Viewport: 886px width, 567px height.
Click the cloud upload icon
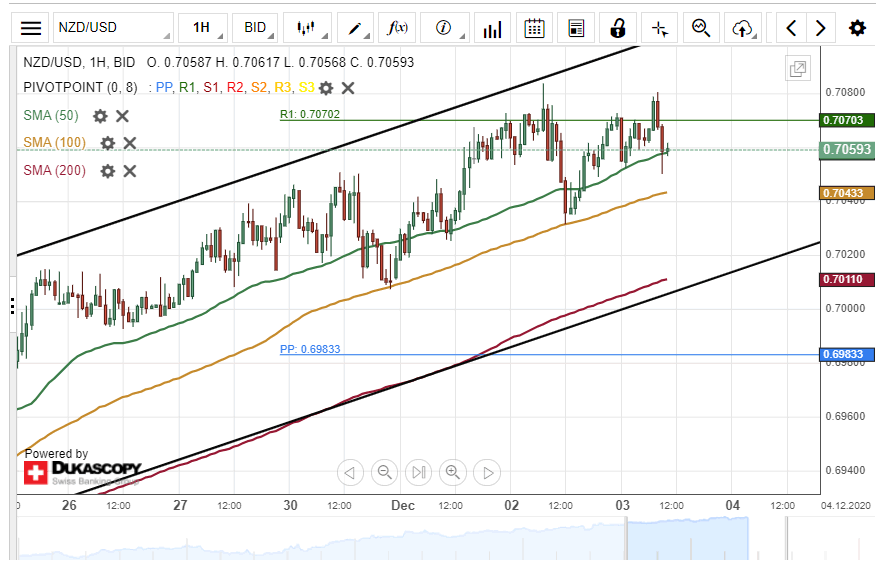pos(742,28)
